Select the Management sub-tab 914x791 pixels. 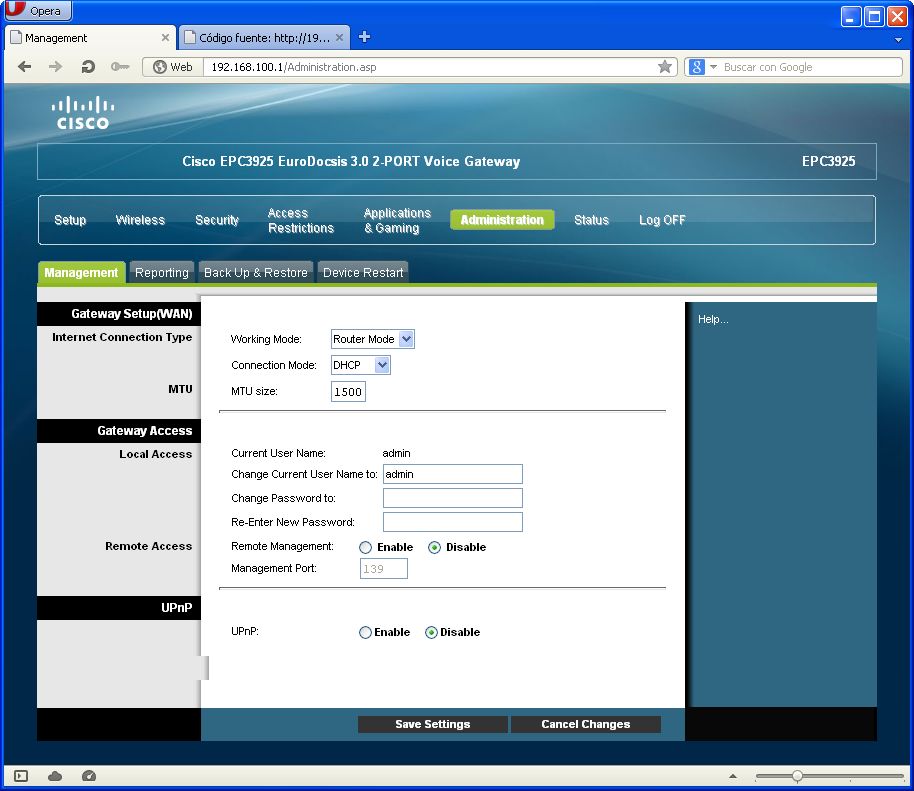point(81,272)
